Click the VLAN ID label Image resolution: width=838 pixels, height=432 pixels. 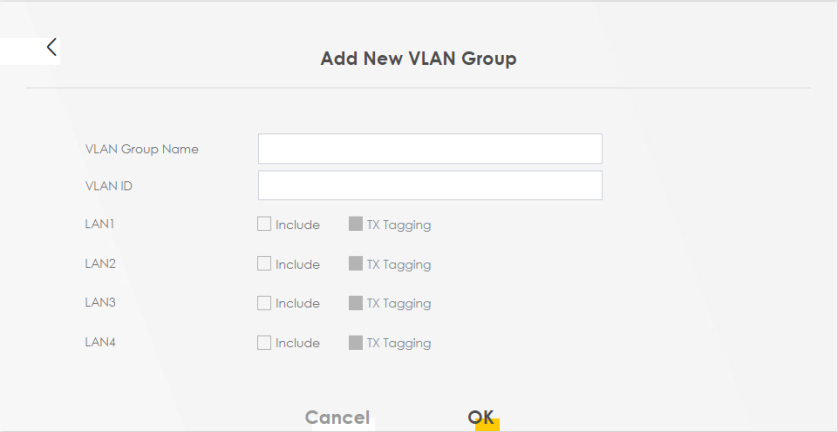coord(109,186)
